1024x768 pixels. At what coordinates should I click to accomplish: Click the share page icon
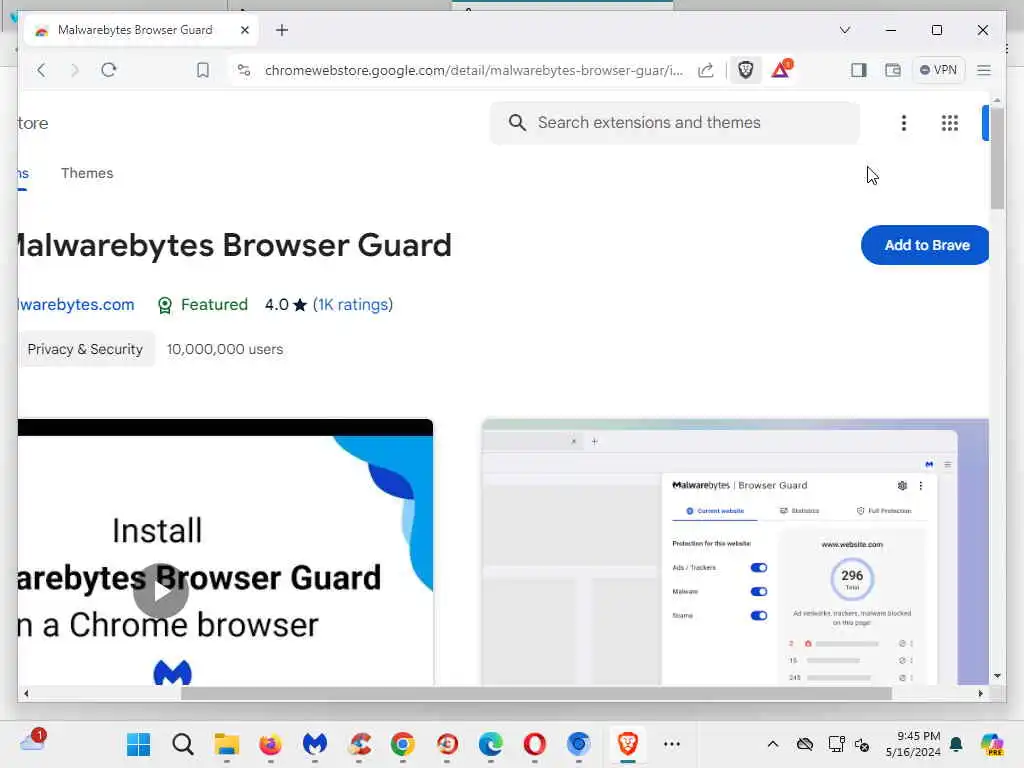(x=705, y=70)
